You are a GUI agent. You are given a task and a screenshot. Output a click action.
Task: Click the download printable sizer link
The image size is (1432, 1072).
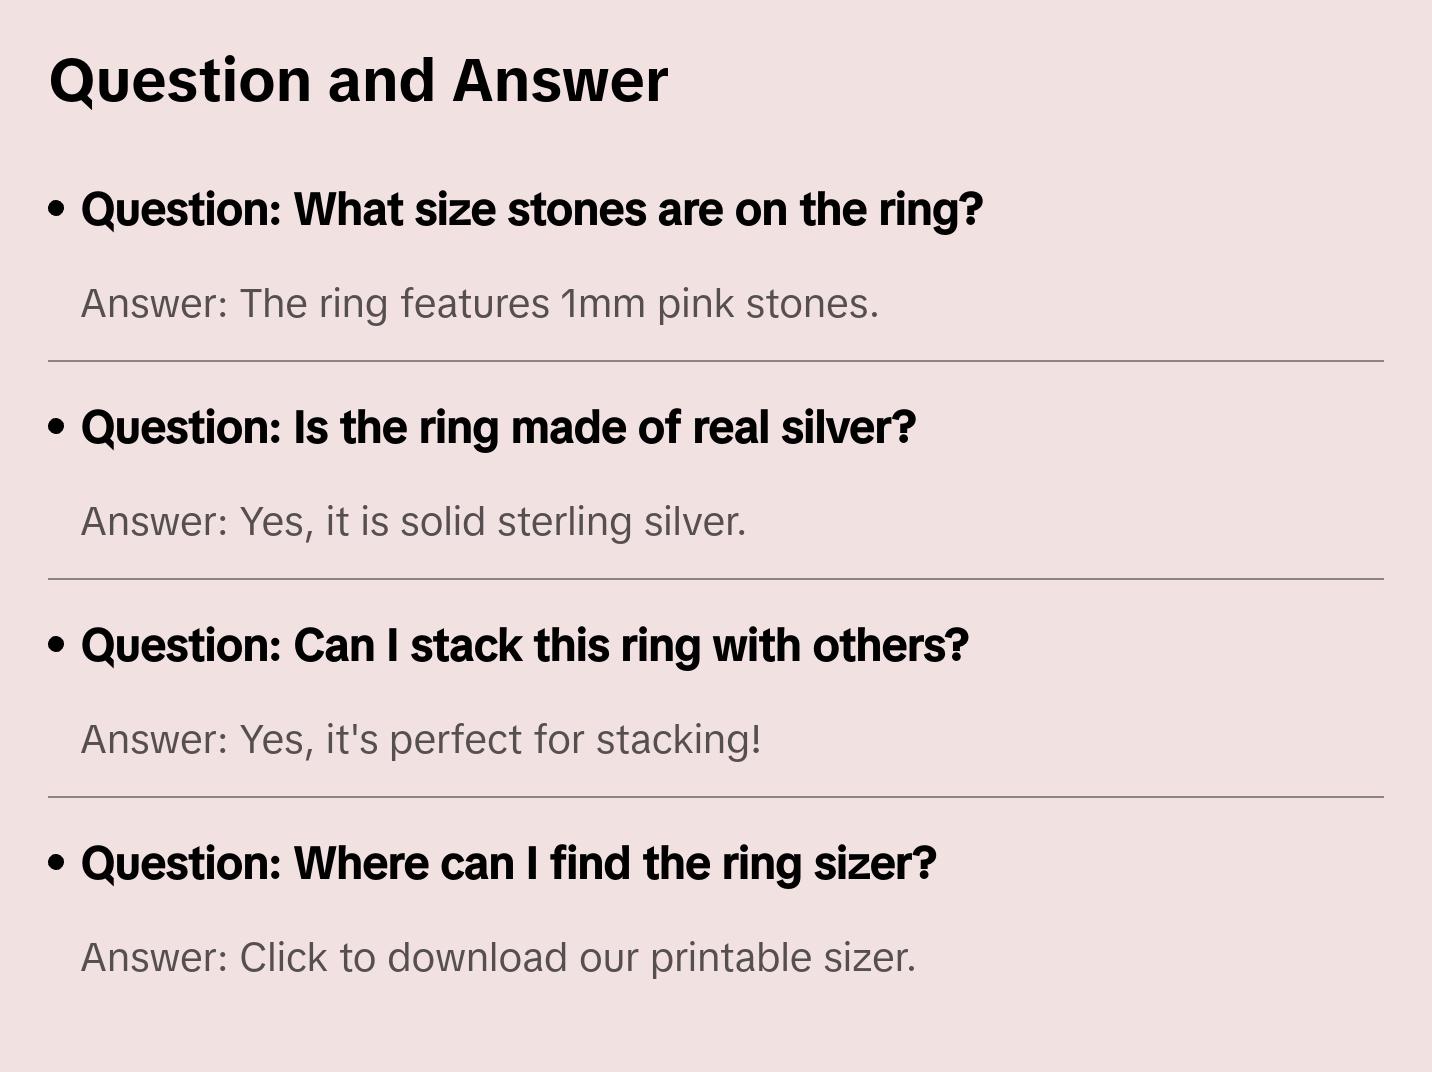(x=577, y=958)
